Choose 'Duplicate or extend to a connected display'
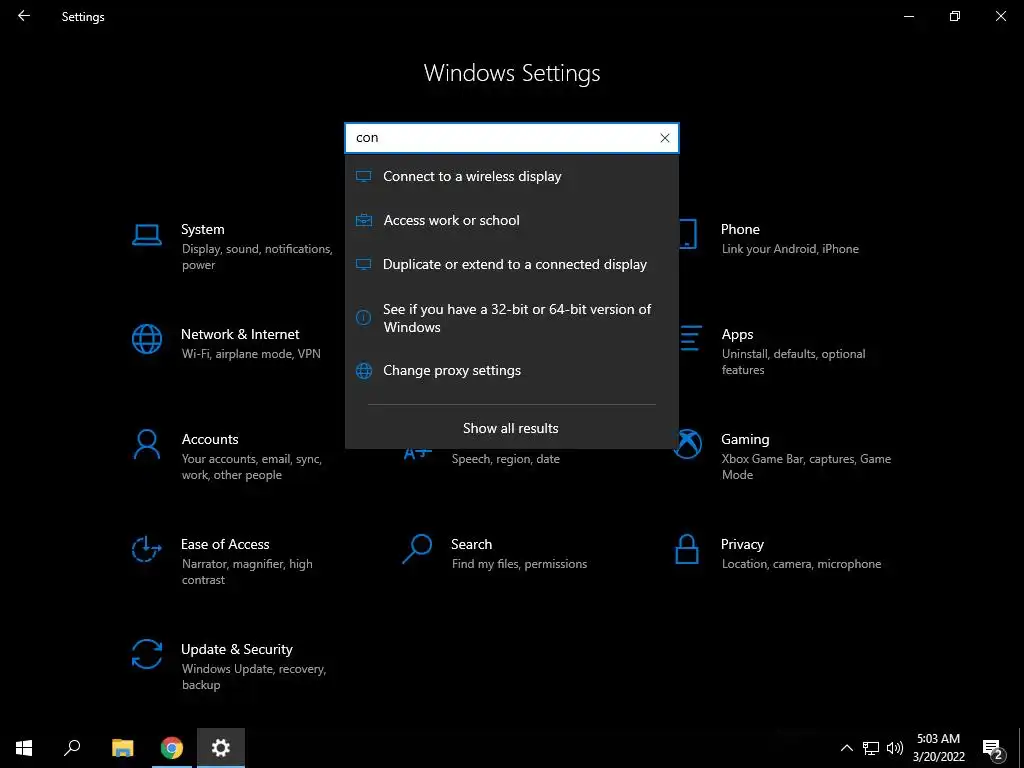1024x768 pixels. pos(511,264)
